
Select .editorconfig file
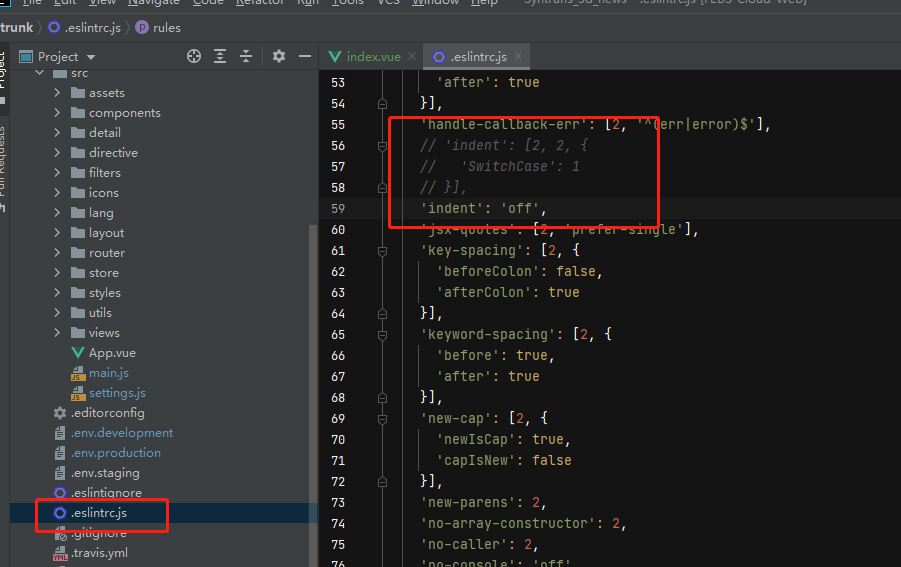coord(107,413)
